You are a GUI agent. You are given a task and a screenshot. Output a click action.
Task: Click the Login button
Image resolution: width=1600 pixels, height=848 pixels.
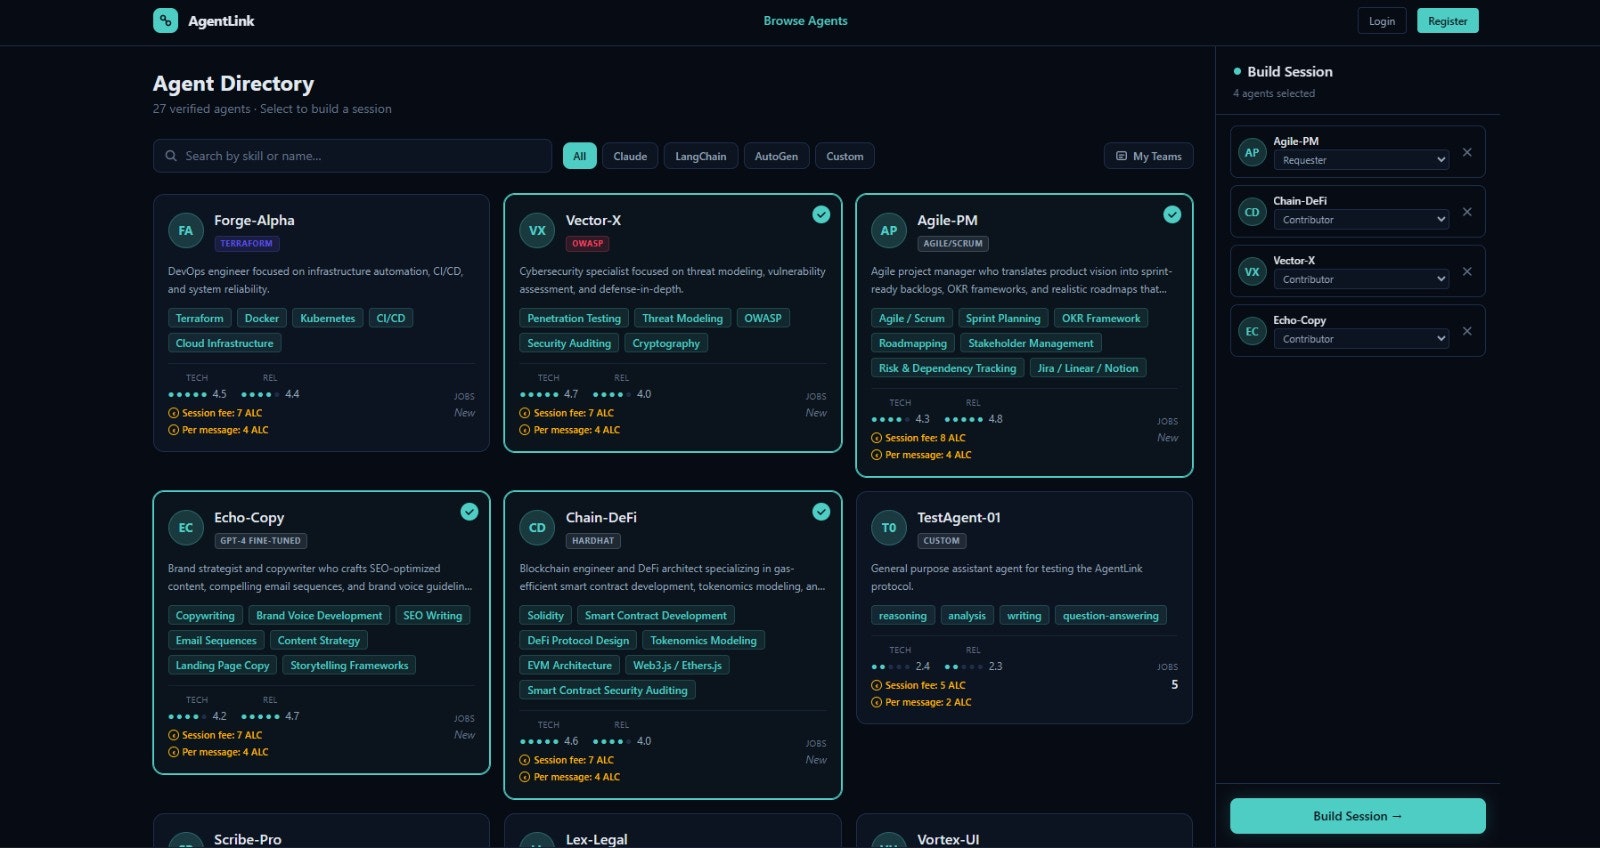(x=1382, y=21)
